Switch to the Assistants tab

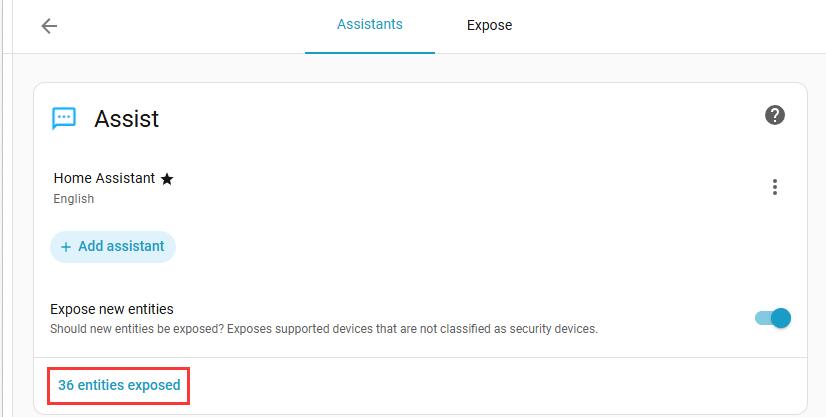click(x=370, y=25)
